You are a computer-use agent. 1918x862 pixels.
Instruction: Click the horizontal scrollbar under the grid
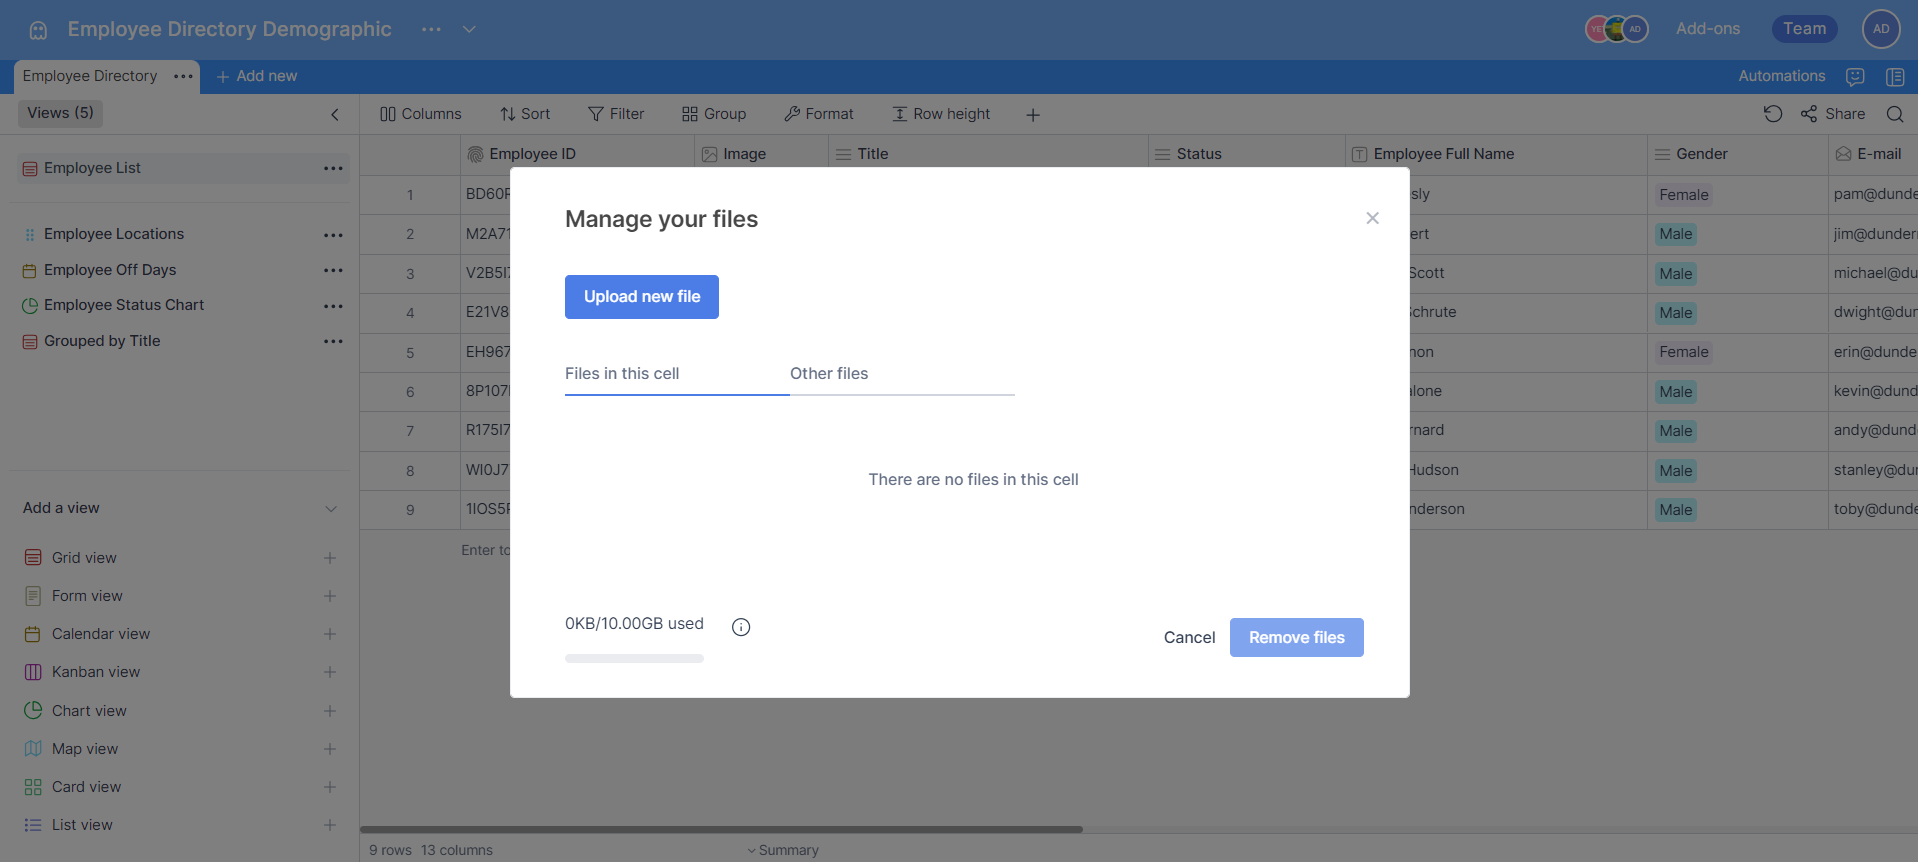point(720,829)
